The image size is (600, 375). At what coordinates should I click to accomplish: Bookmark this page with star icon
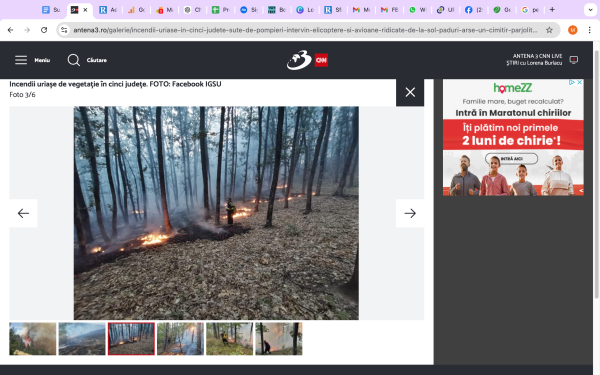[x=549, y=30]
